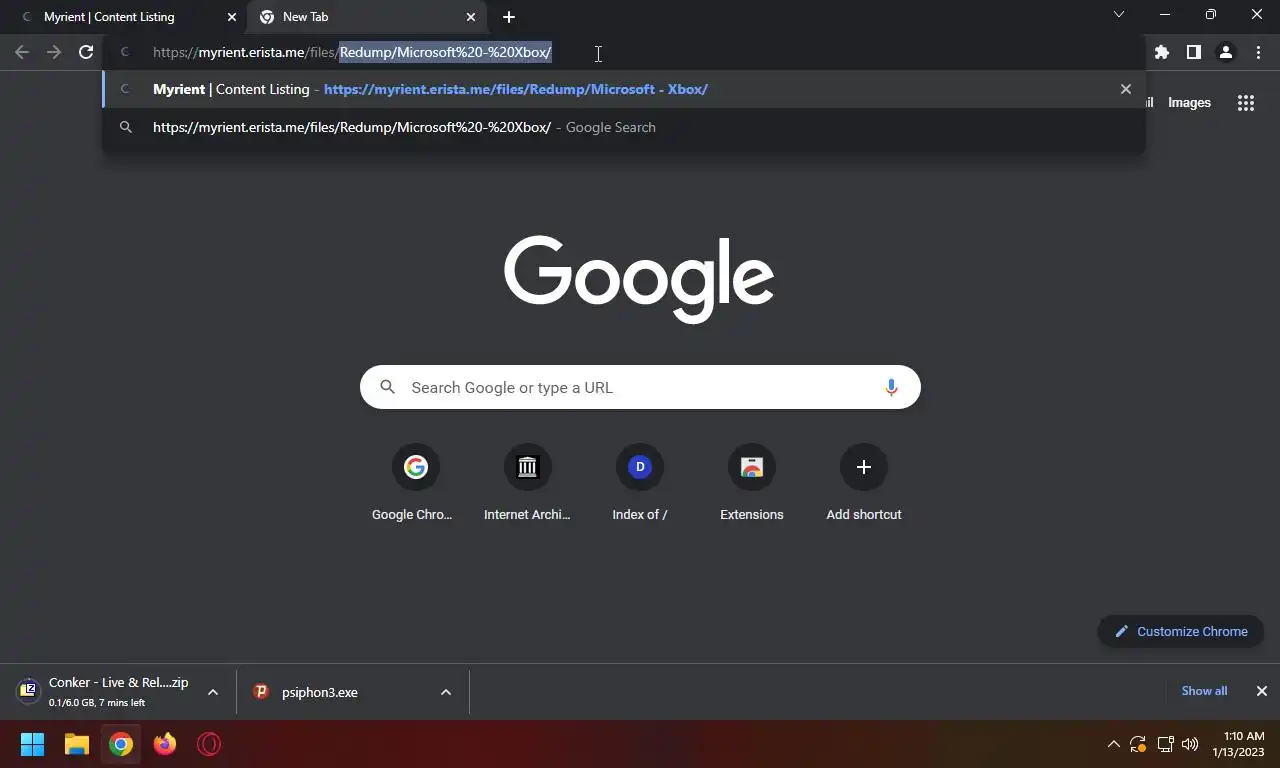Screen dimensions: 1280x768
Task: Click the sync update tray icon
Action: coord(1138,744)
